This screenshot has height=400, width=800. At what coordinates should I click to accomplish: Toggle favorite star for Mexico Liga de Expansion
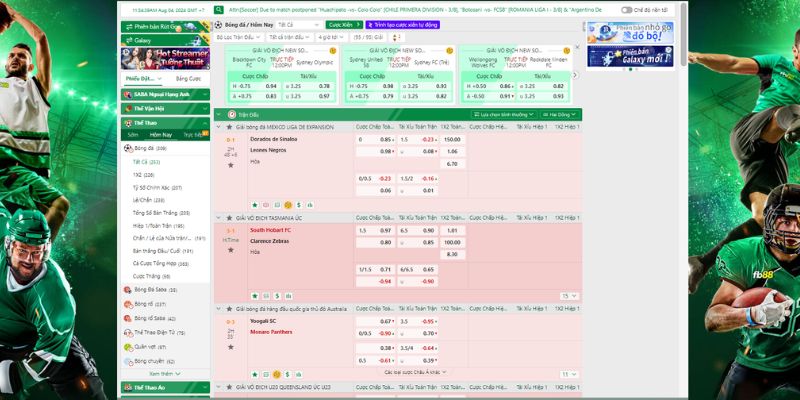tap(230, 127)
